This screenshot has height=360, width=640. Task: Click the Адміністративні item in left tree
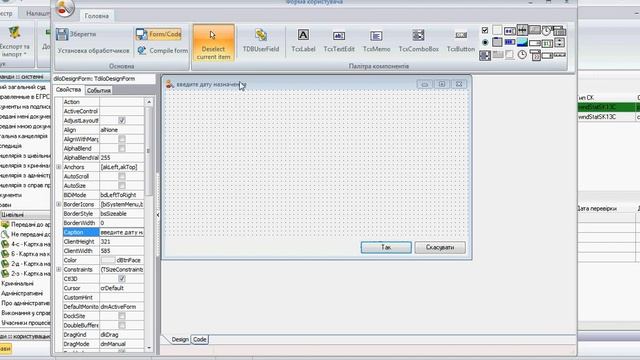point(22,293)
